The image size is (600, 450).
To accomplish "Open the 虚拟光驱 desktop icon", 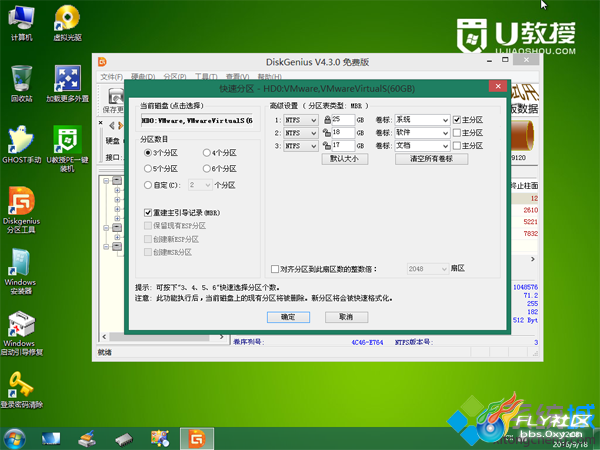I will [x=67, y=23].
